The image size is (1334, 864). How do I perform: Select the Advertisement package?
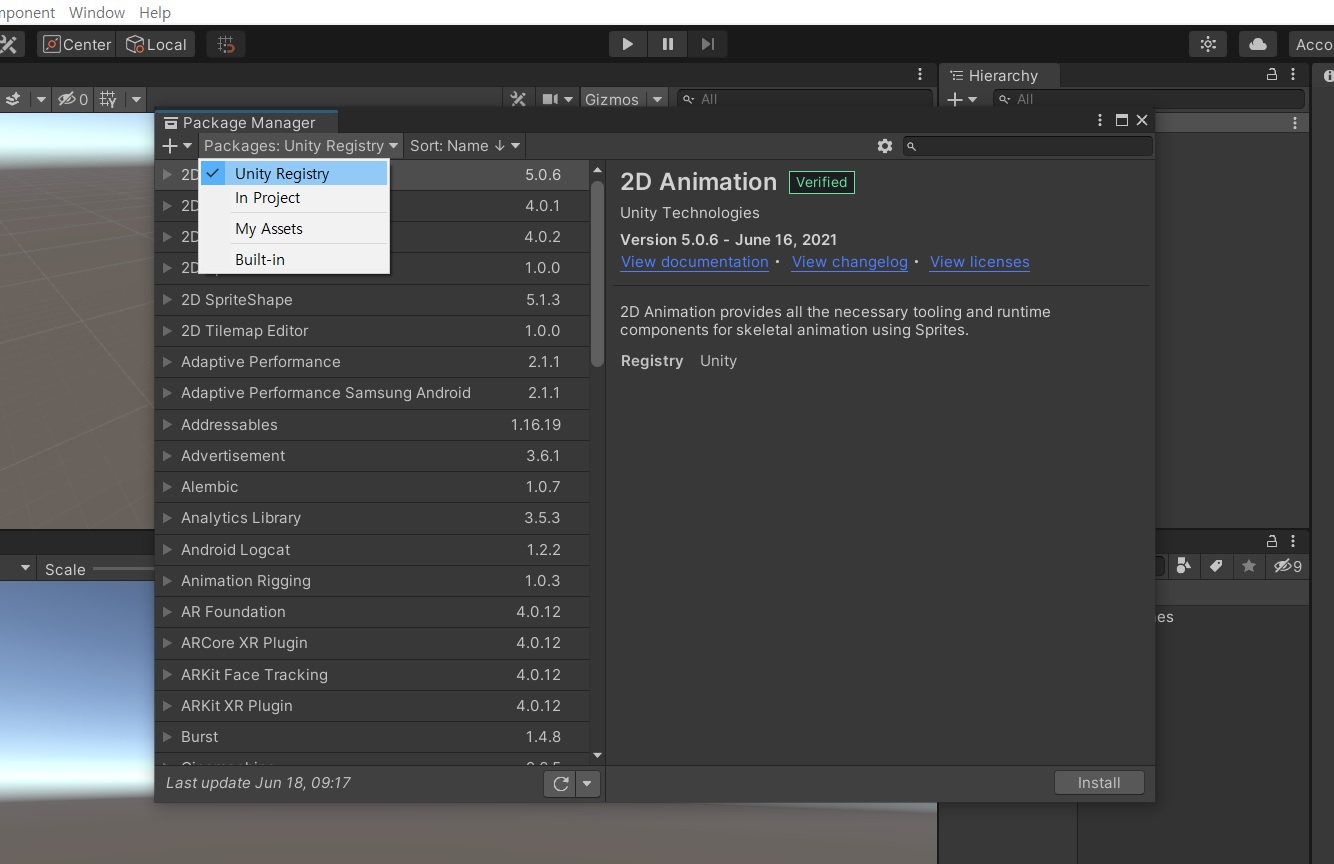[x=372, y=456]
